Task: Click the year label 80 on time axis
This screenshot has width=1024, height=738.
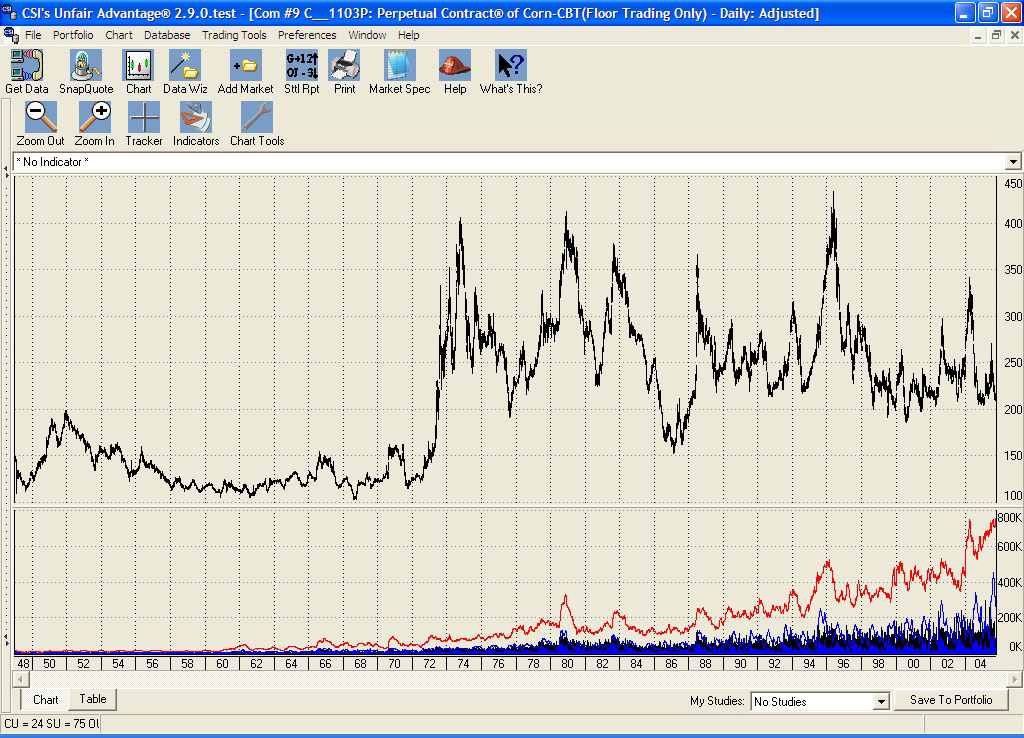Action: (567, 664)
